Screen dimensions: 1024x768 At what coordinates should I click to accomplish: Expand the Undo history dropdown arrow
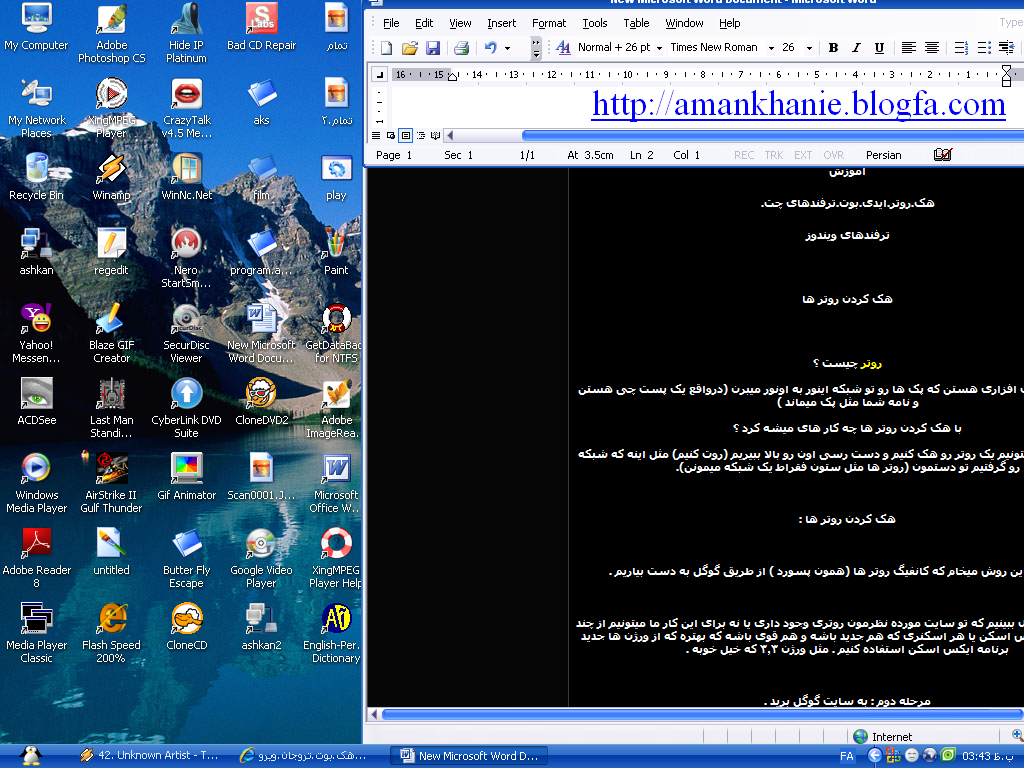(x=507, y=48)
